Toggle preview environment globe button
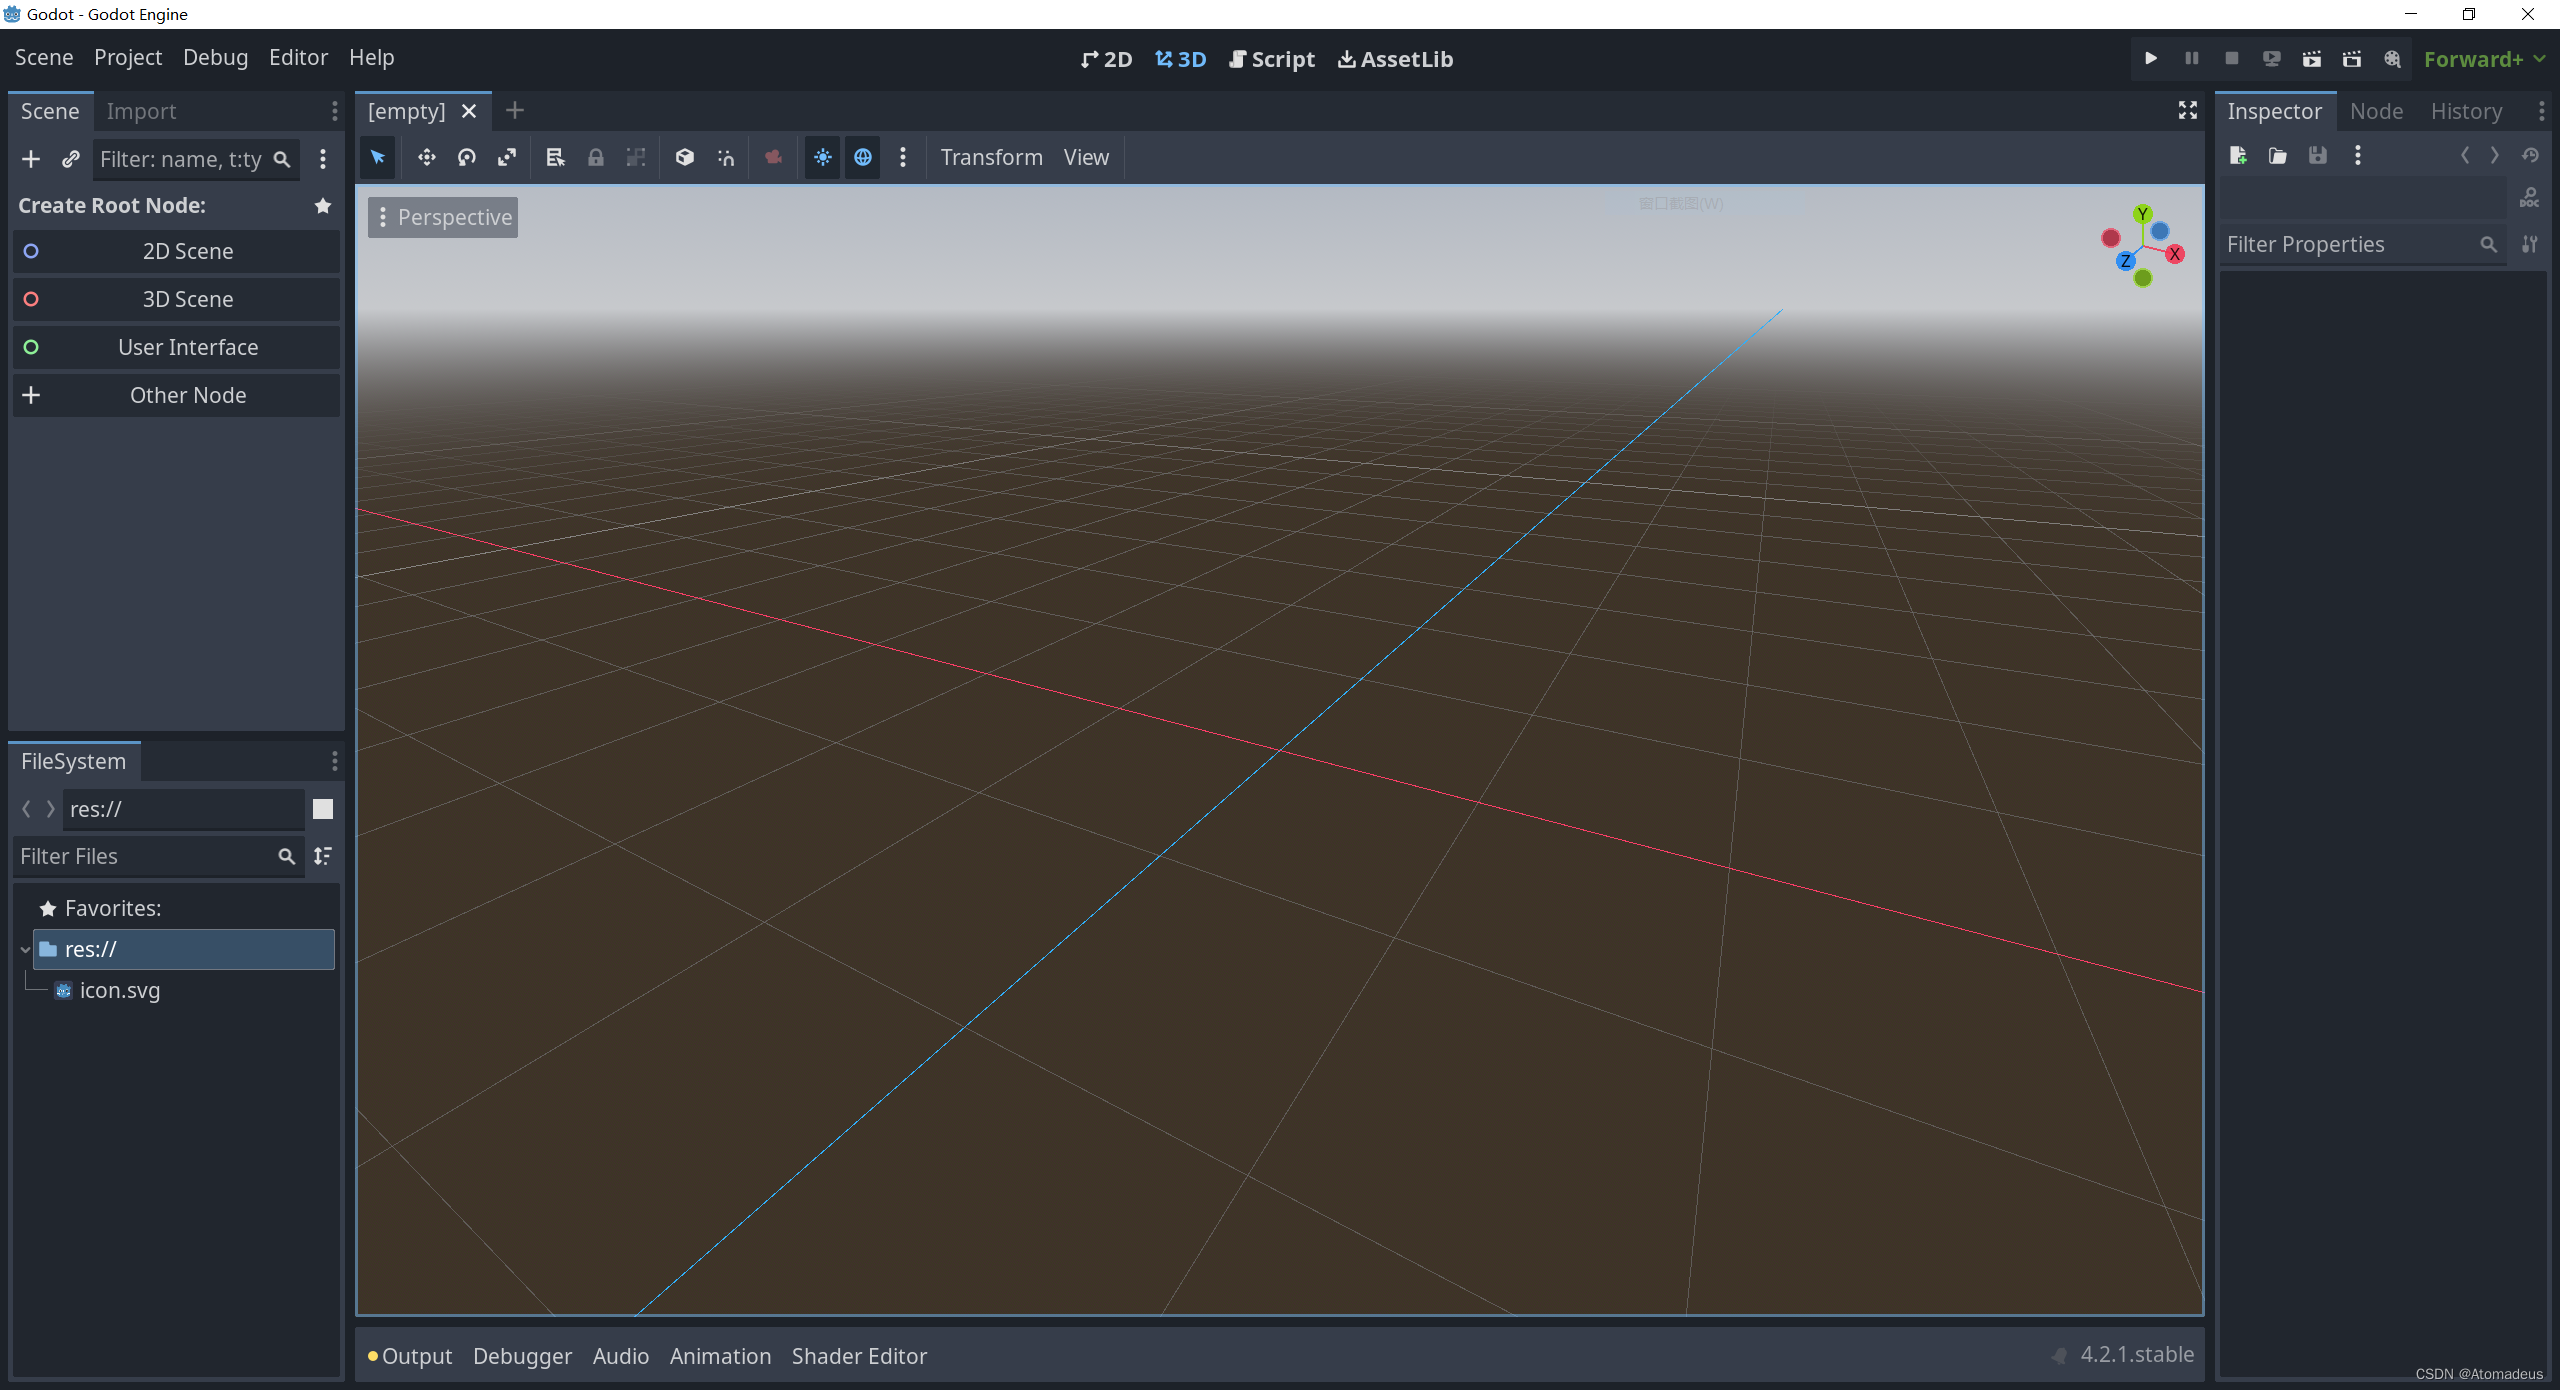Screen dimensions: 2560x1390 862,157
